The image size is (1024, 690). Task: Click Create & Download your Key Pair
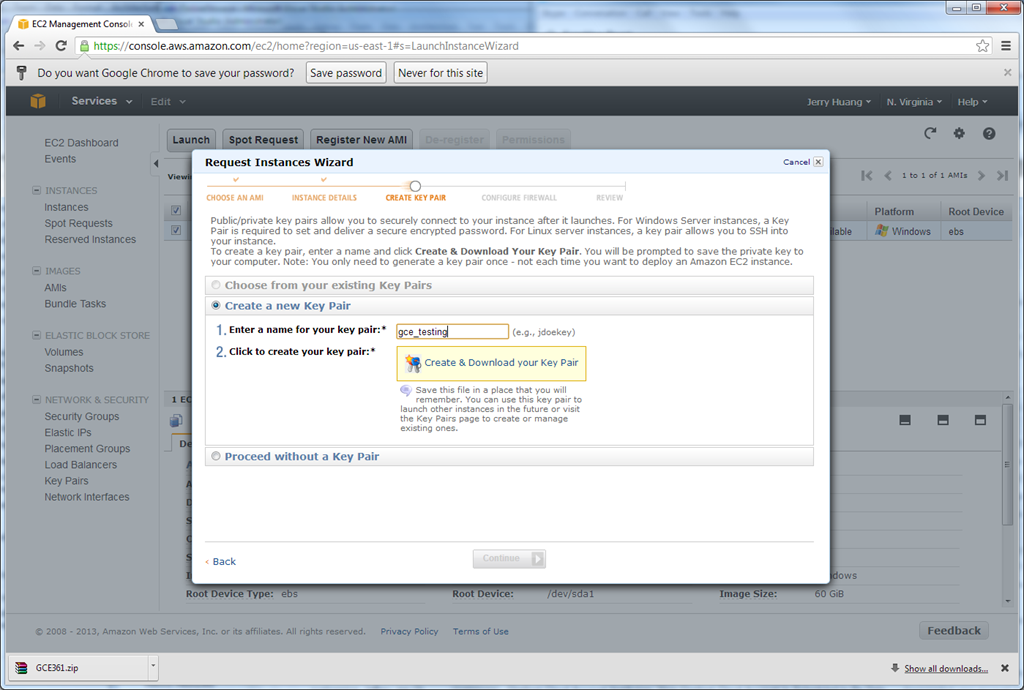[x=491, y=363]
